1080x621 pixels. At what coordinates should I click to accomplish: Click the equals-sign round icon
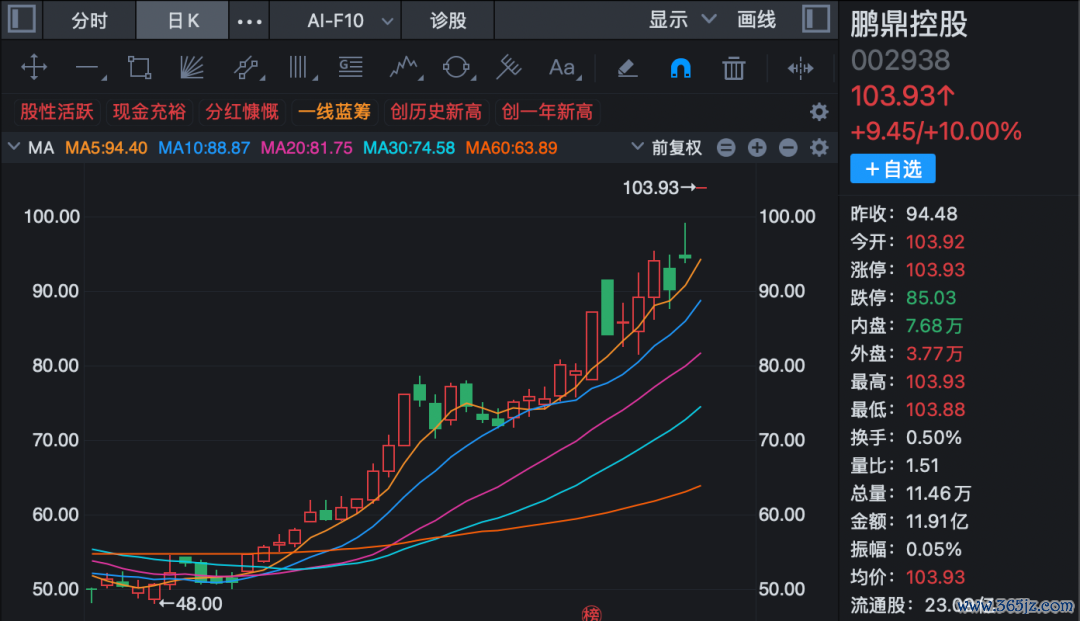726,147
